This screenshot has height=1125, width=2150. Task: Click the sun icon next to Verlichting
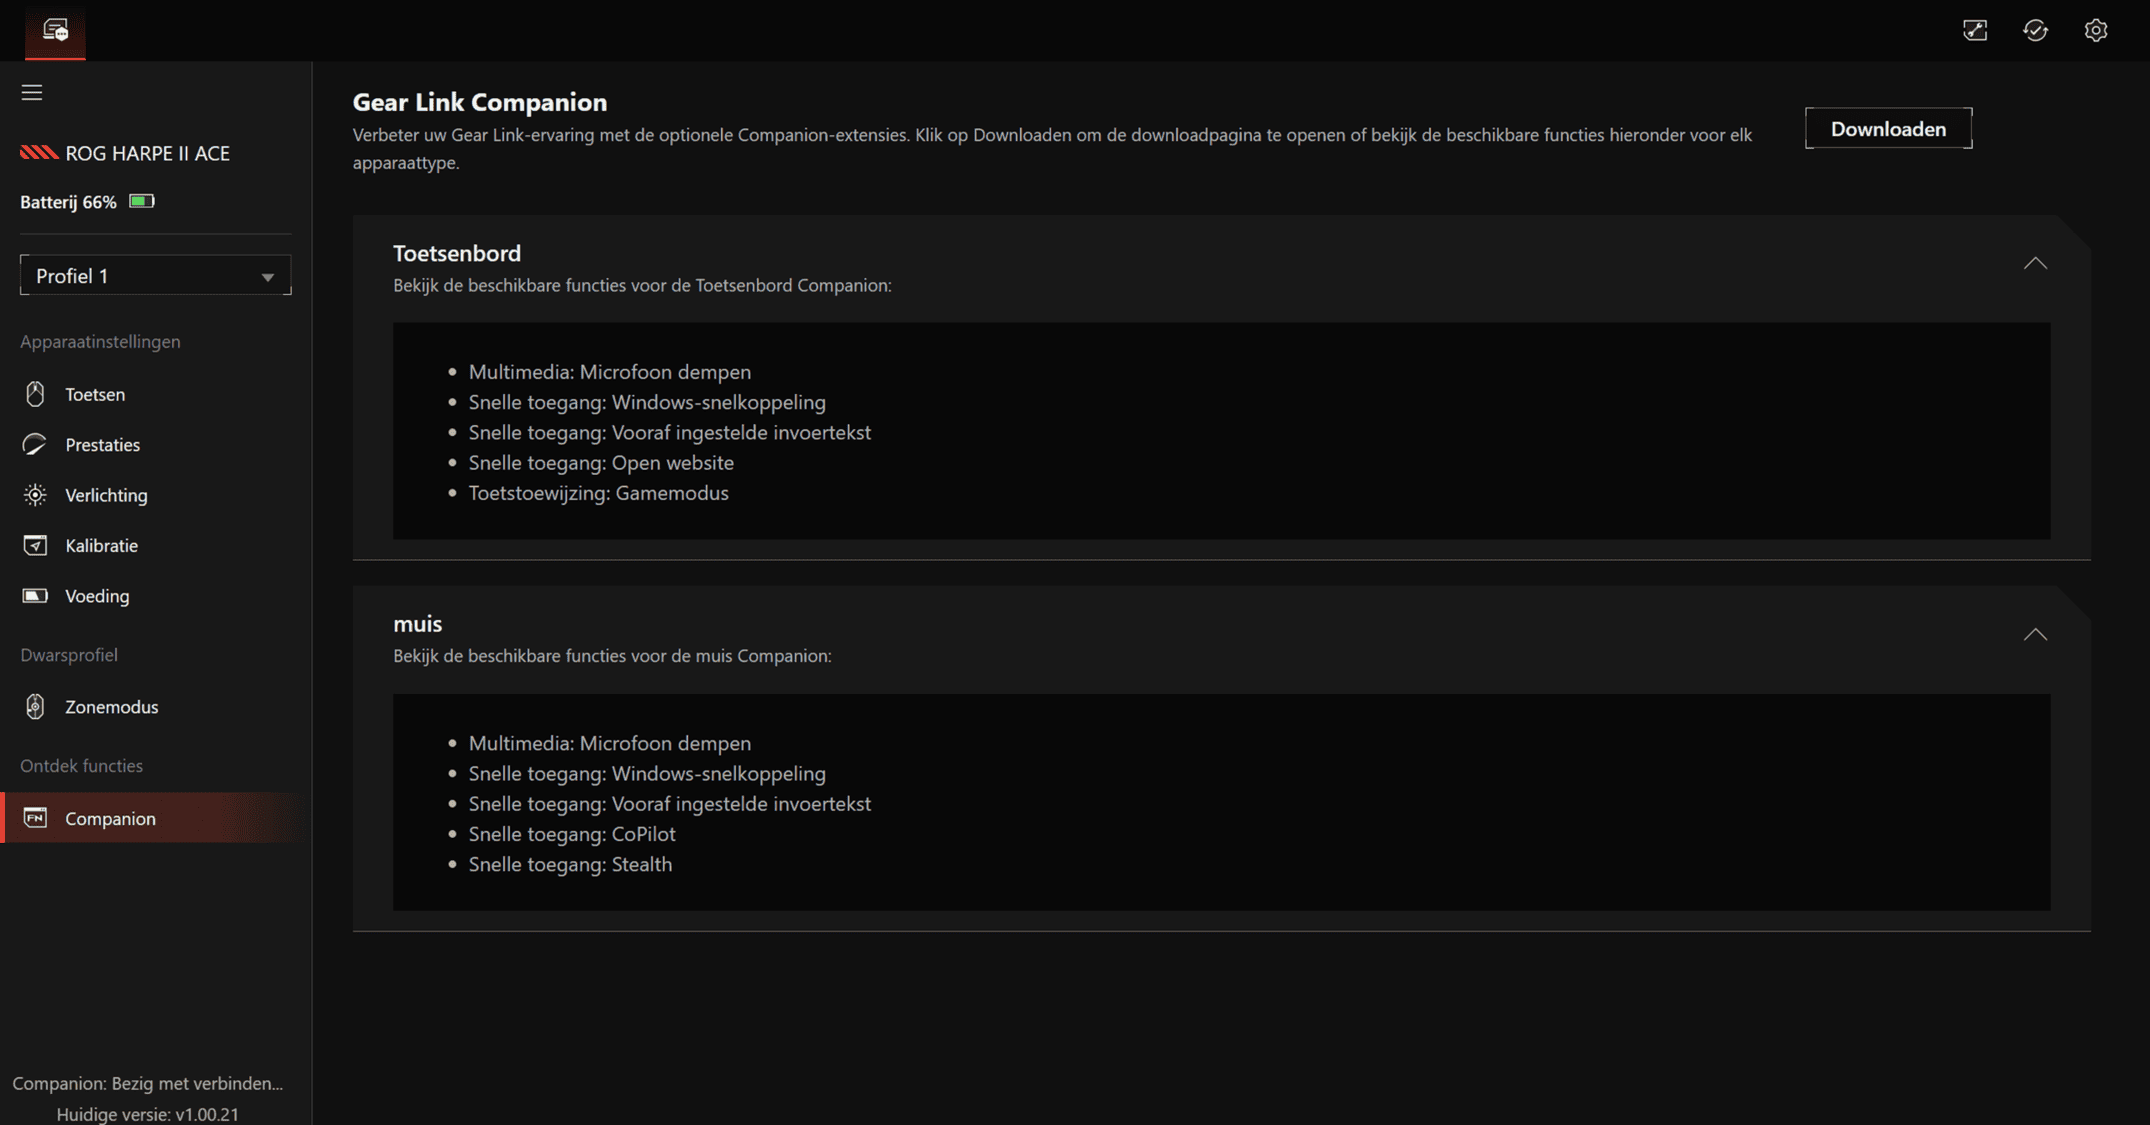(35, 495)
